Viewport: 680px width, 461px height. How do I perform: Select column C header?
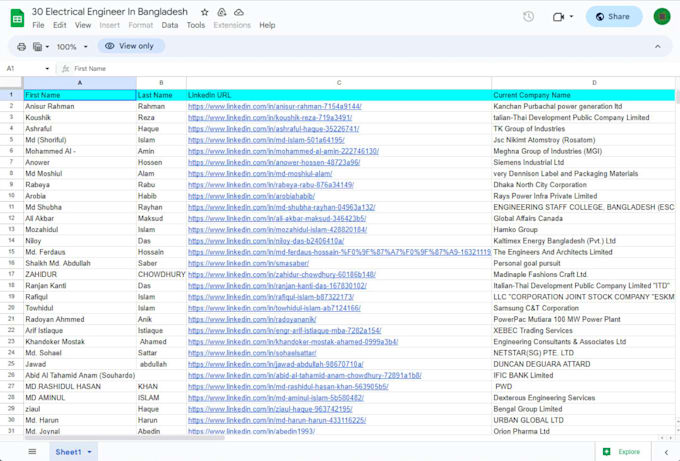(339, 82)
